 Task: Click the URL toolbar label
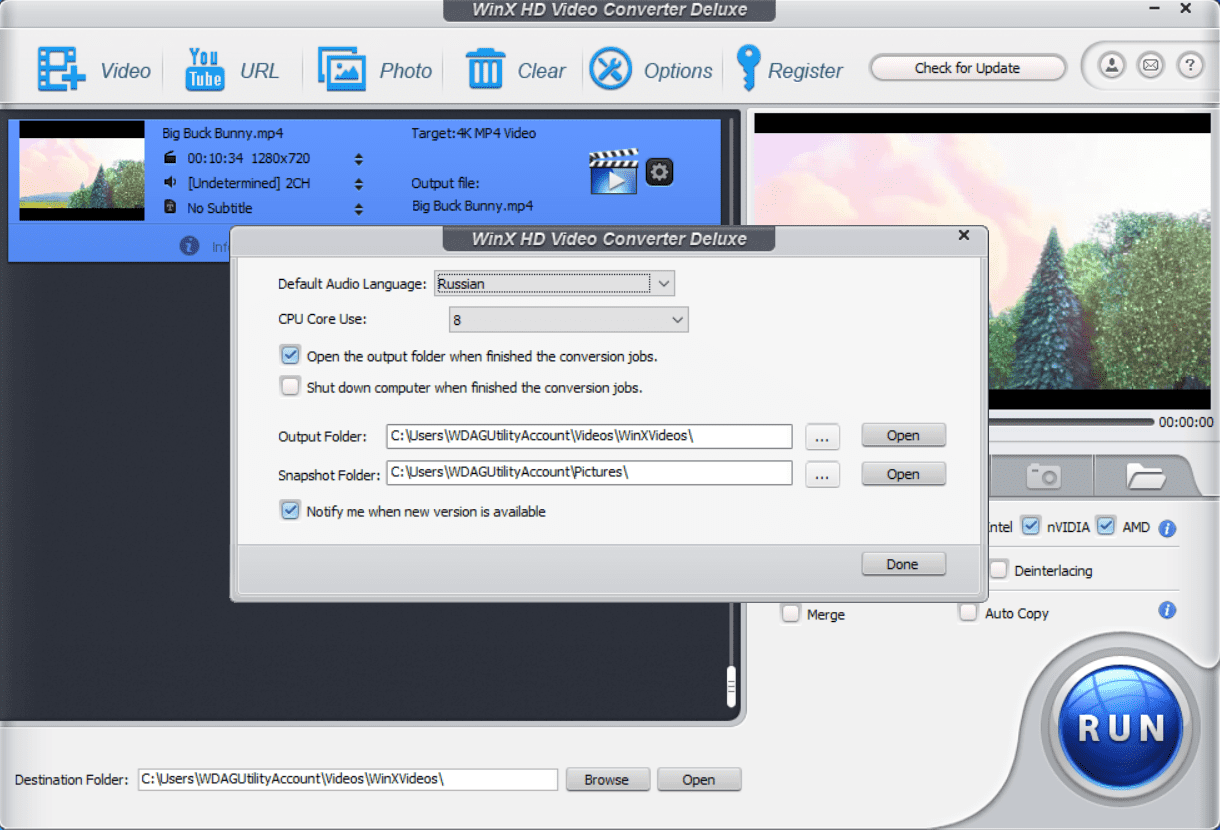pos(259,71)
